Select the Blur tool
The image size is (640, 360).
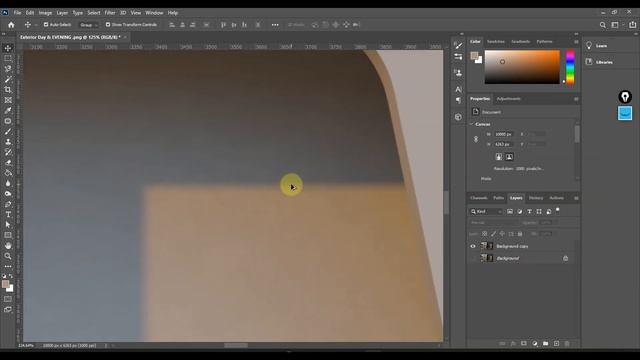(8, 183)
